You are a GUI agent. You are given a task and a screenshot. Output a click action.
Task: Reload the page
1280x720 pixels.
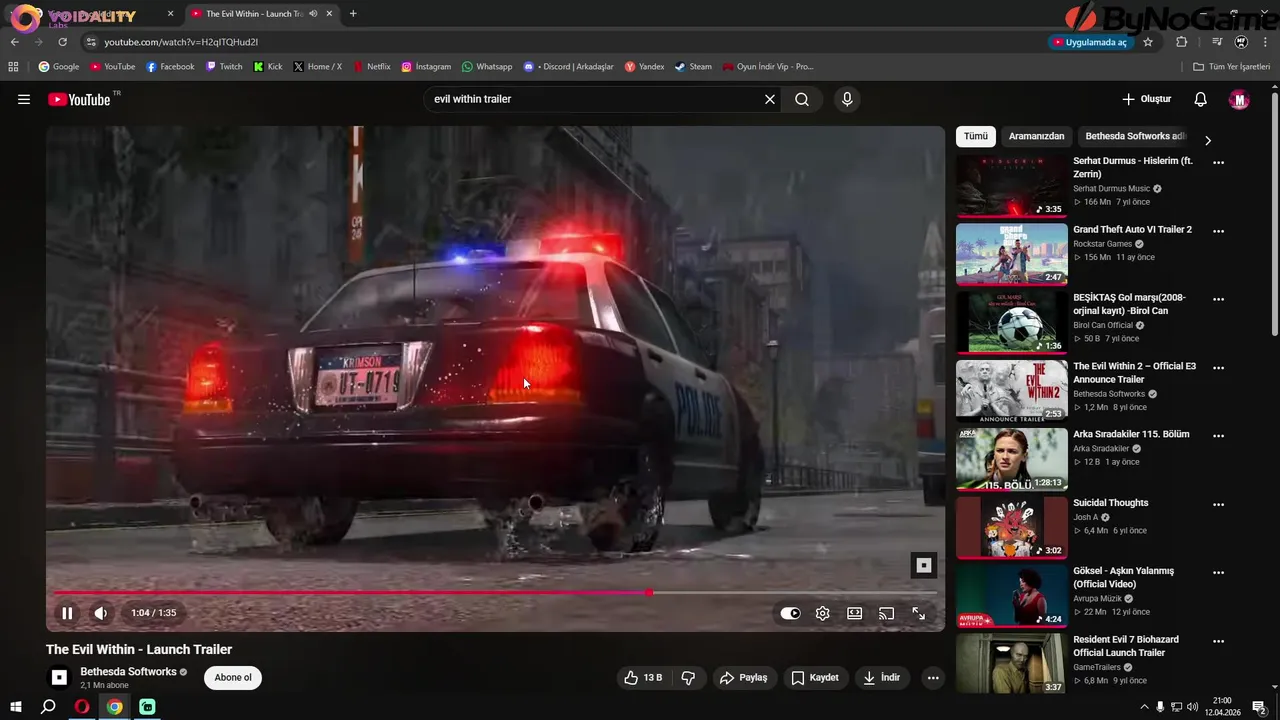pos(62,42)
